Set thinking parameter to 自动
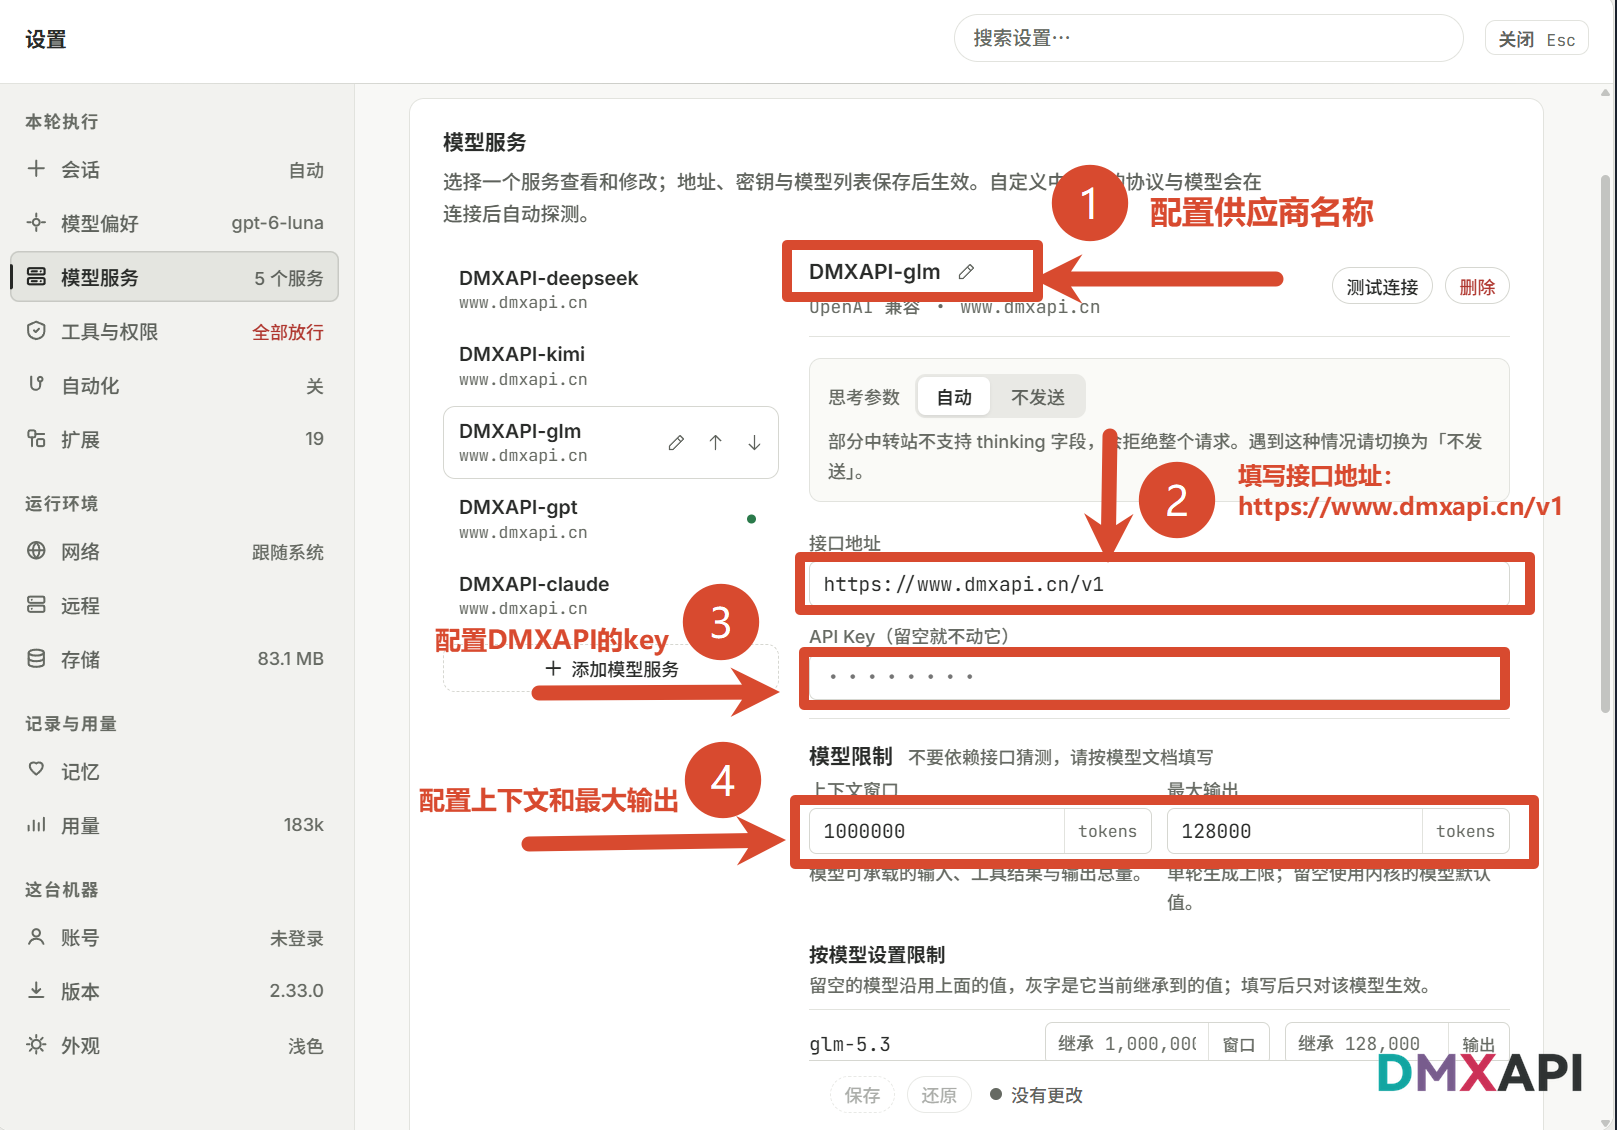Screen dimensions: 1617x1130 pos(954,397)
